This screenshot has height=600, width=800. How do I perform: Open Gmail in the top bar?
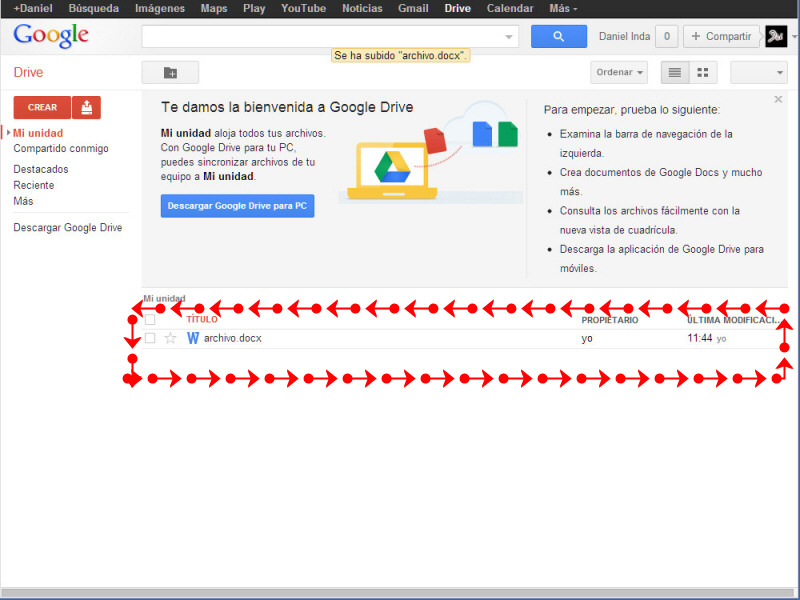(x=413, y=9)
